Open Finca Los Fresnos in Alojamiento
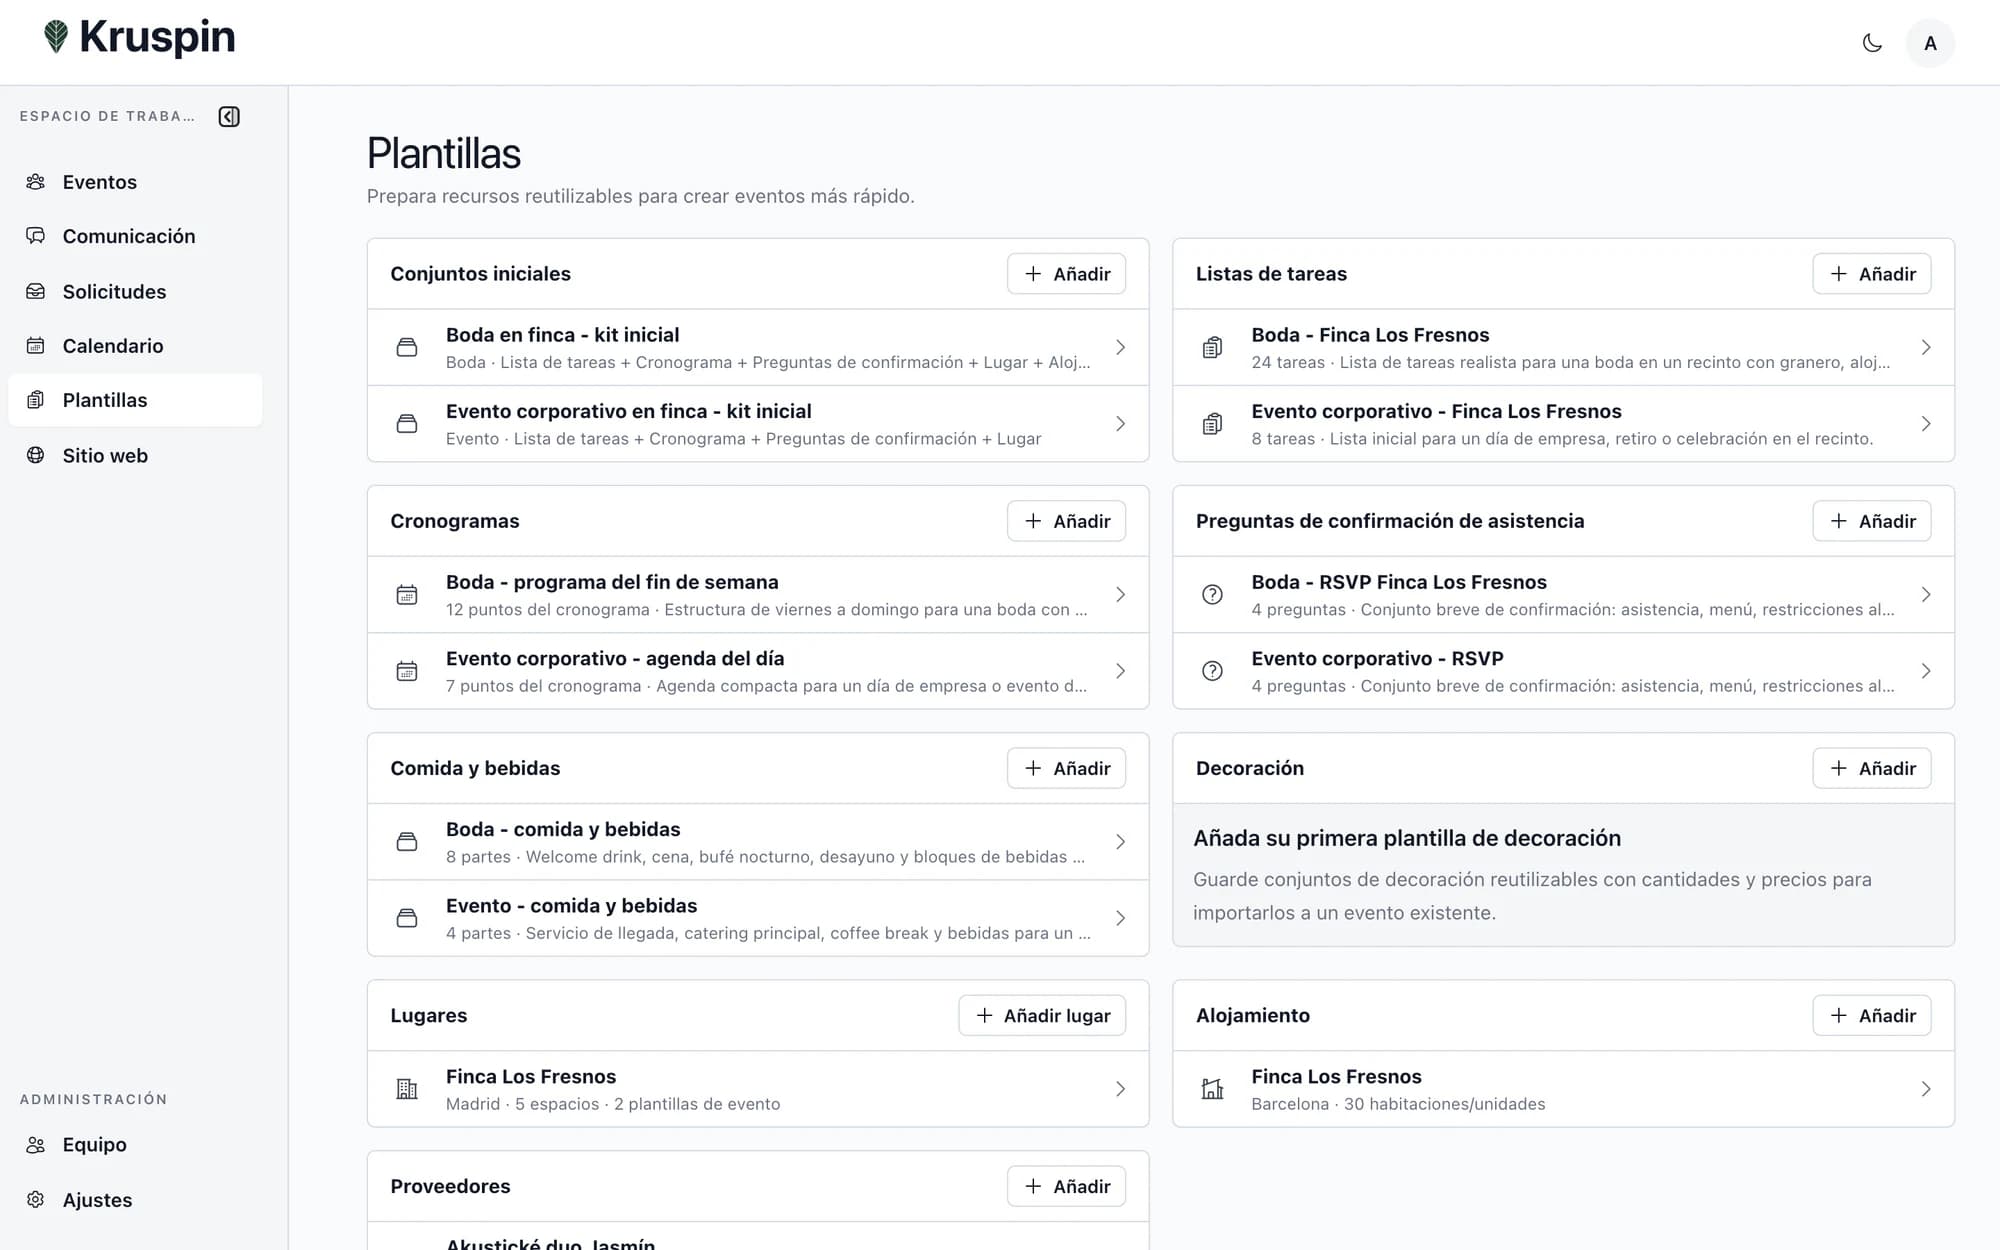The width and height of the screenshot is (2000, 1250). 1563,1089
